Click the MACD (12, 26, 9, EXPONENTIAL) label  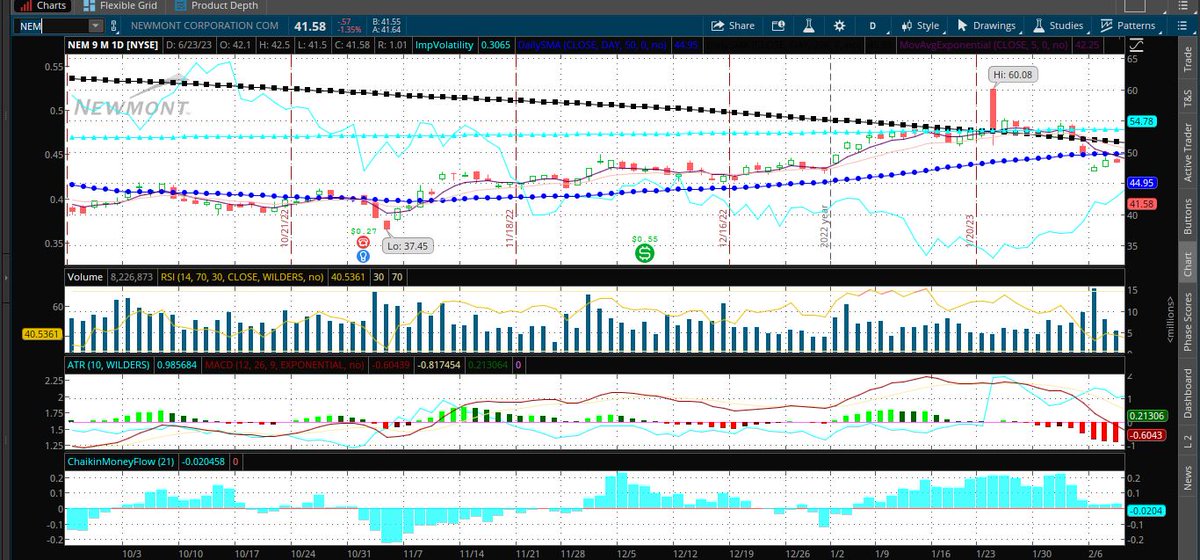point(282,365)
